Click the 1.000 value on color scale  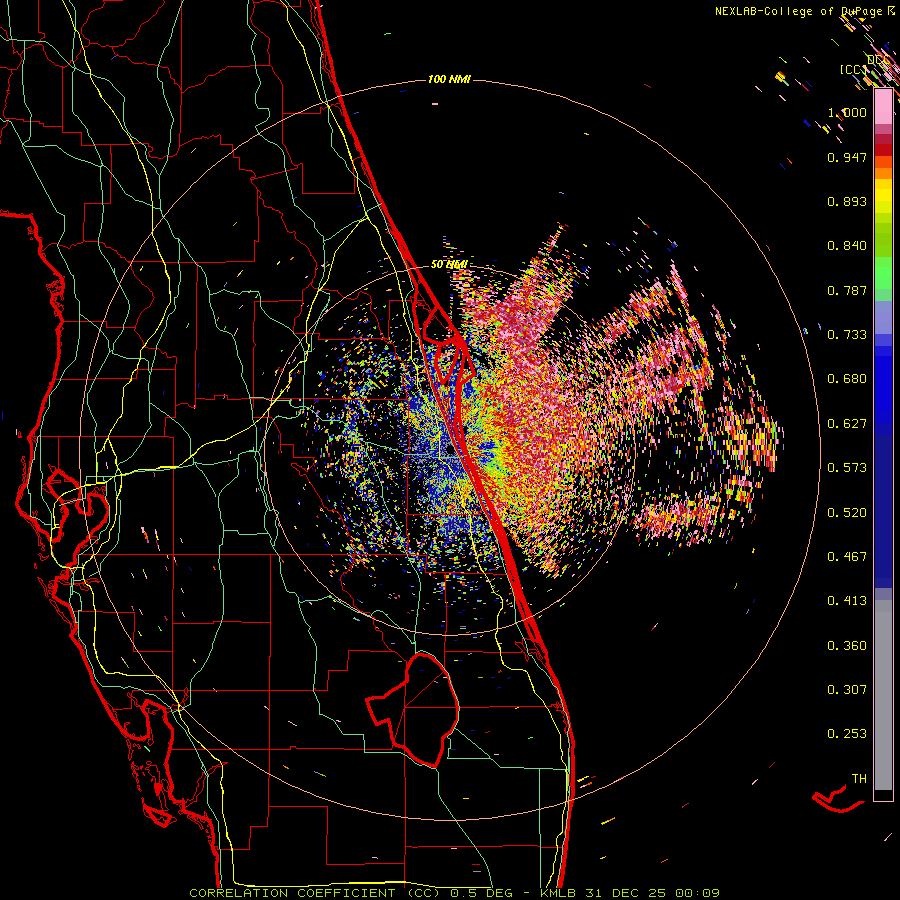[x=847, y=112]
